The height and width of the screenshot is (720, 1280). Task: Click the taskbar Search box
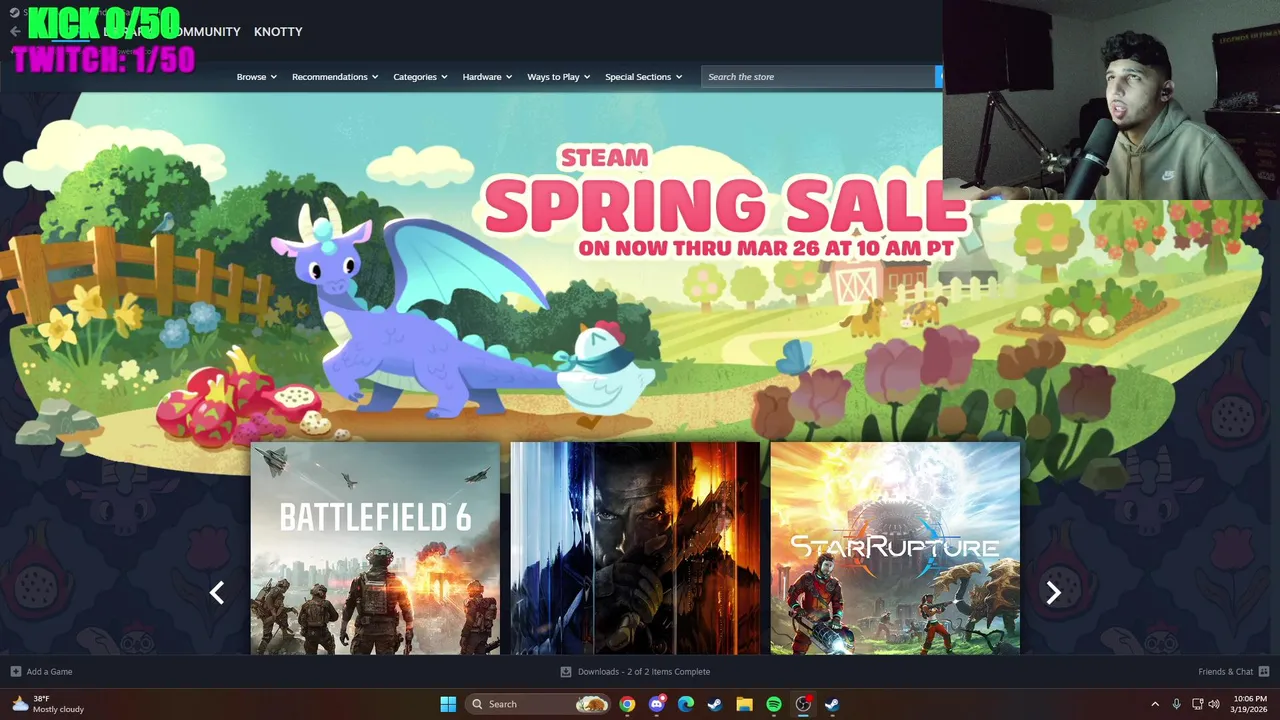tap(538, 704)
